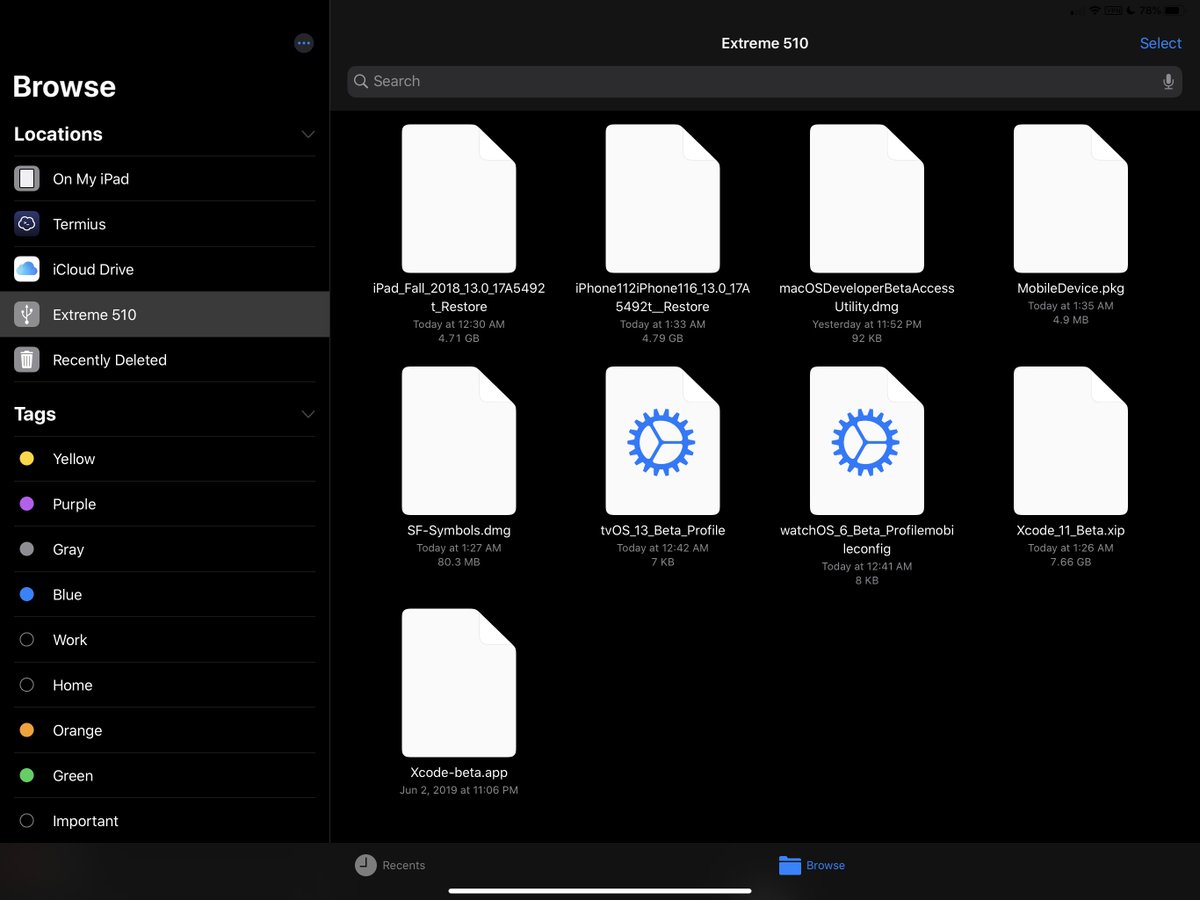
Task: Open the tvOS_13_Beta_Profile gear file icon
Action: click(x=662, y=441)
